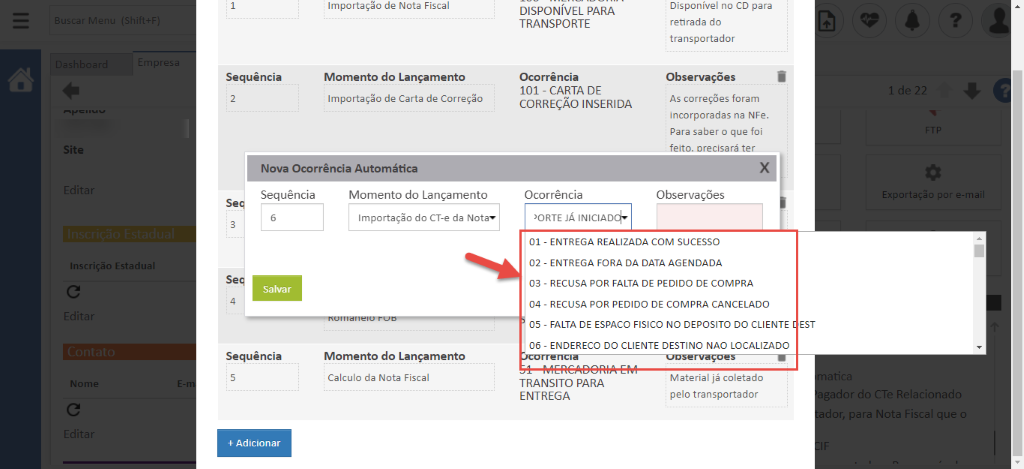The height and width of the screenshot is (469, 1024).
Task: Refresh the Contato list
Action: [74, 410]
